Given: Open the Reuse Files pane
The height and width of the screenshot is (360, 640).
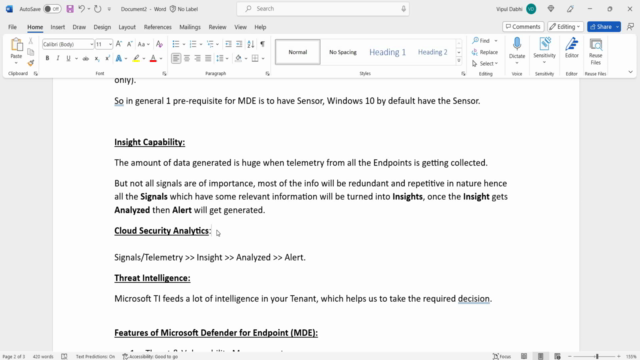Looking at the screenshot, I should tap(596, 51).
